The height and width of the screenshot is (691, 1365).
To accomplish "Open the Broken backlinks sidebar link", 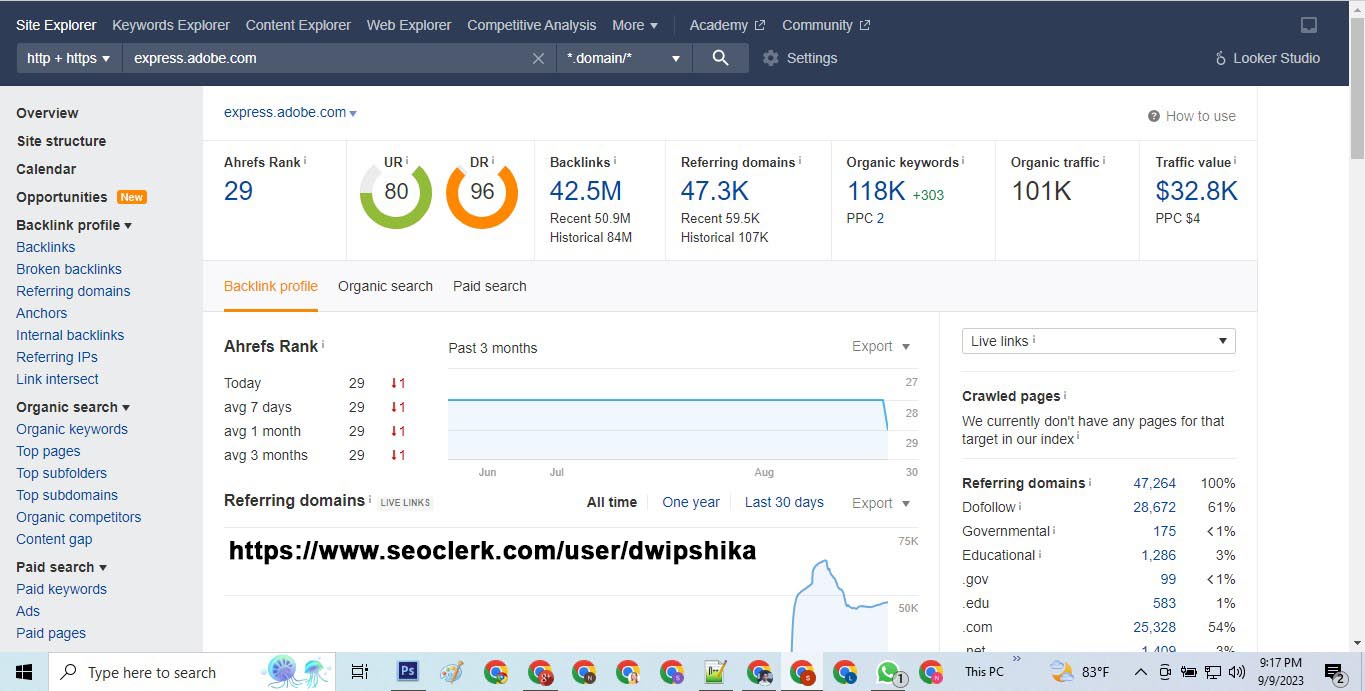I will pyautogui.click(x=69, y=269).
